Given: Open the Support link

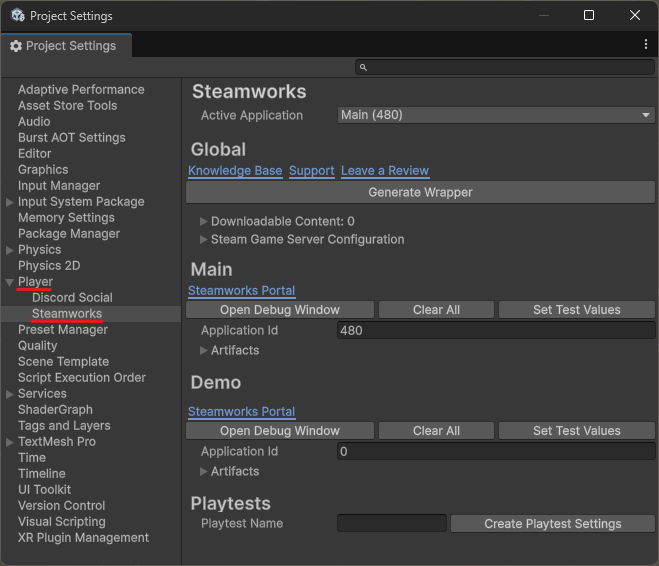Looking at the screenshot, I should [311, 171].
